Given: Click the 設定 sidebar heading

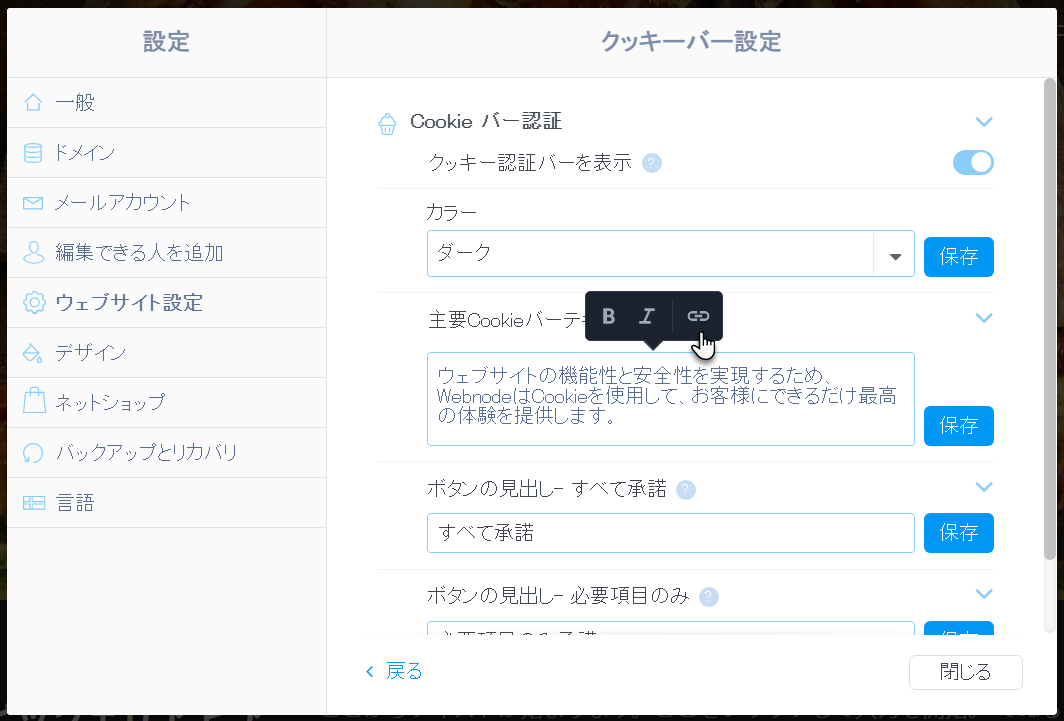Looking at the screenshot, I should (x=166, y=42).
